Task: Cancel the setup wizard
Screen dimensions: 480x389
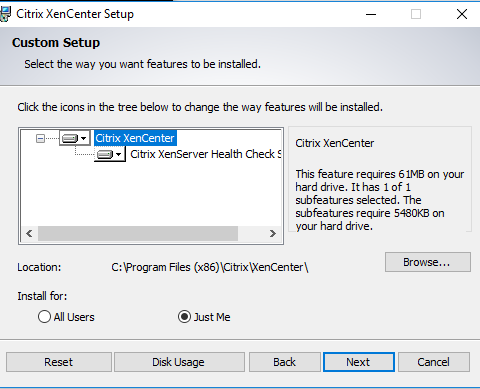Action: pyautogui.click(x=434, y=362)
